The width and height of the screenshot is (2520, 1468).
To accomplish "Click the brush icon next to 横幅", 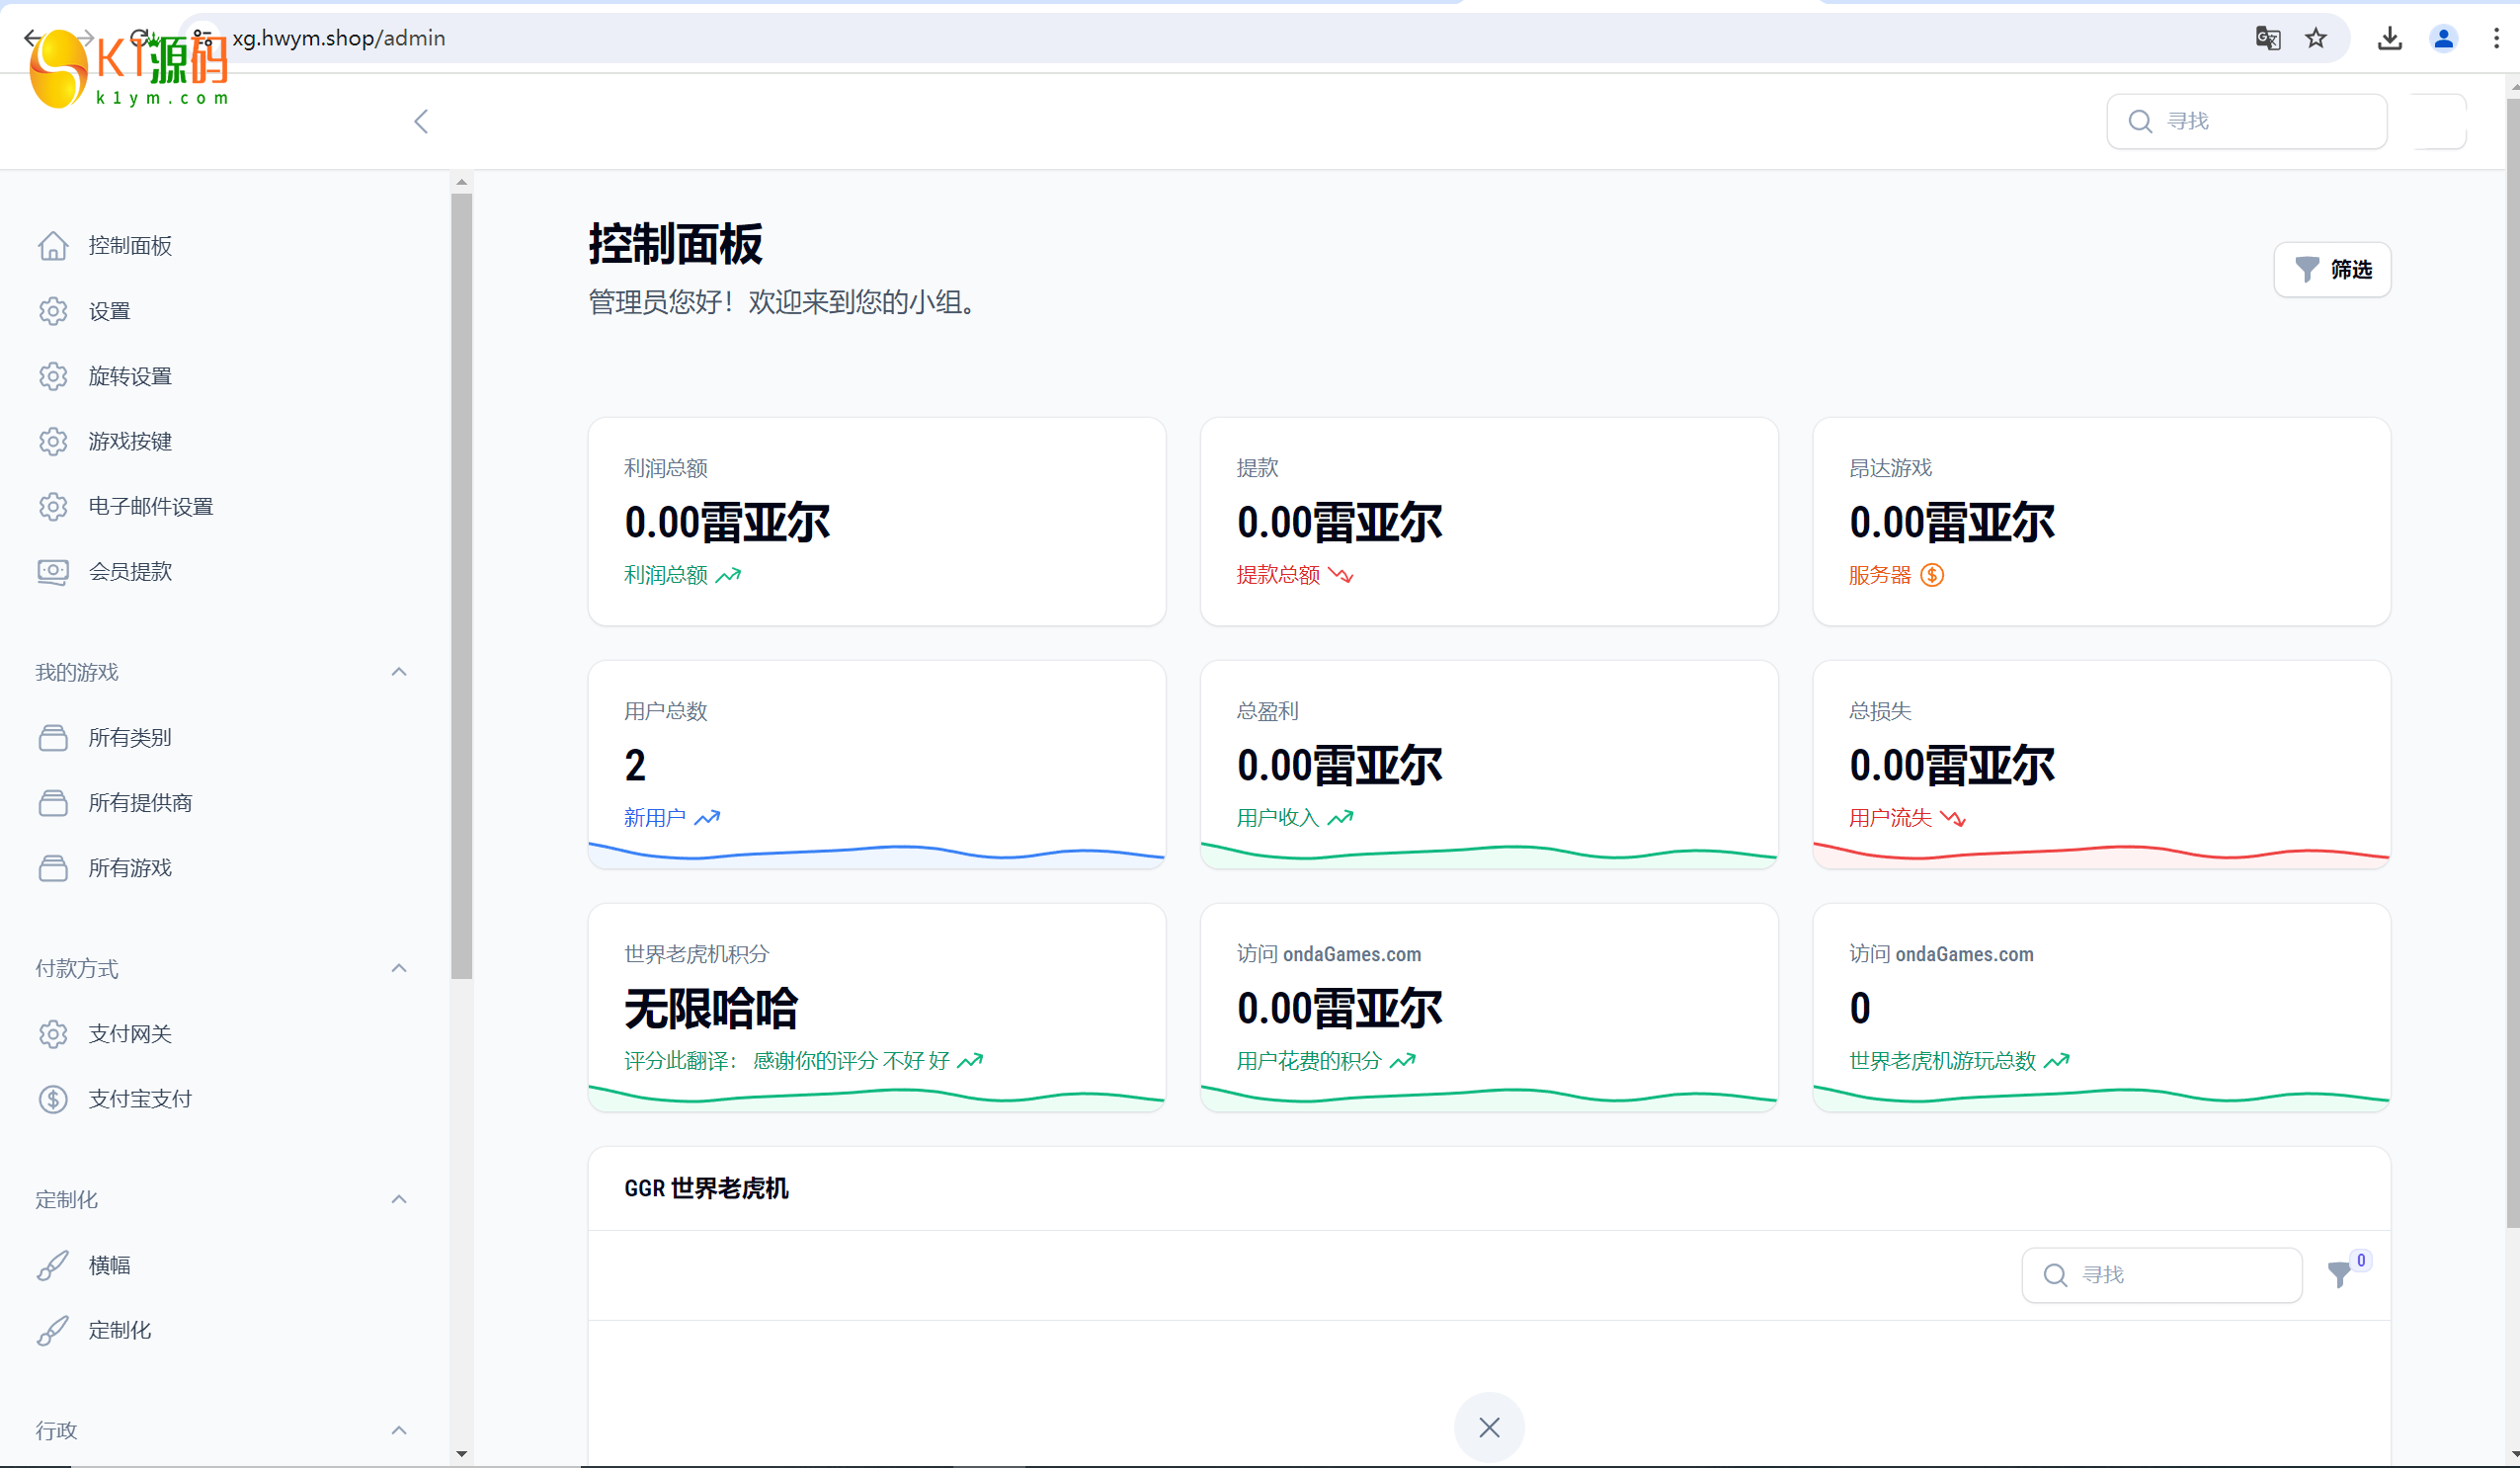I will [x=53, y=1265].
